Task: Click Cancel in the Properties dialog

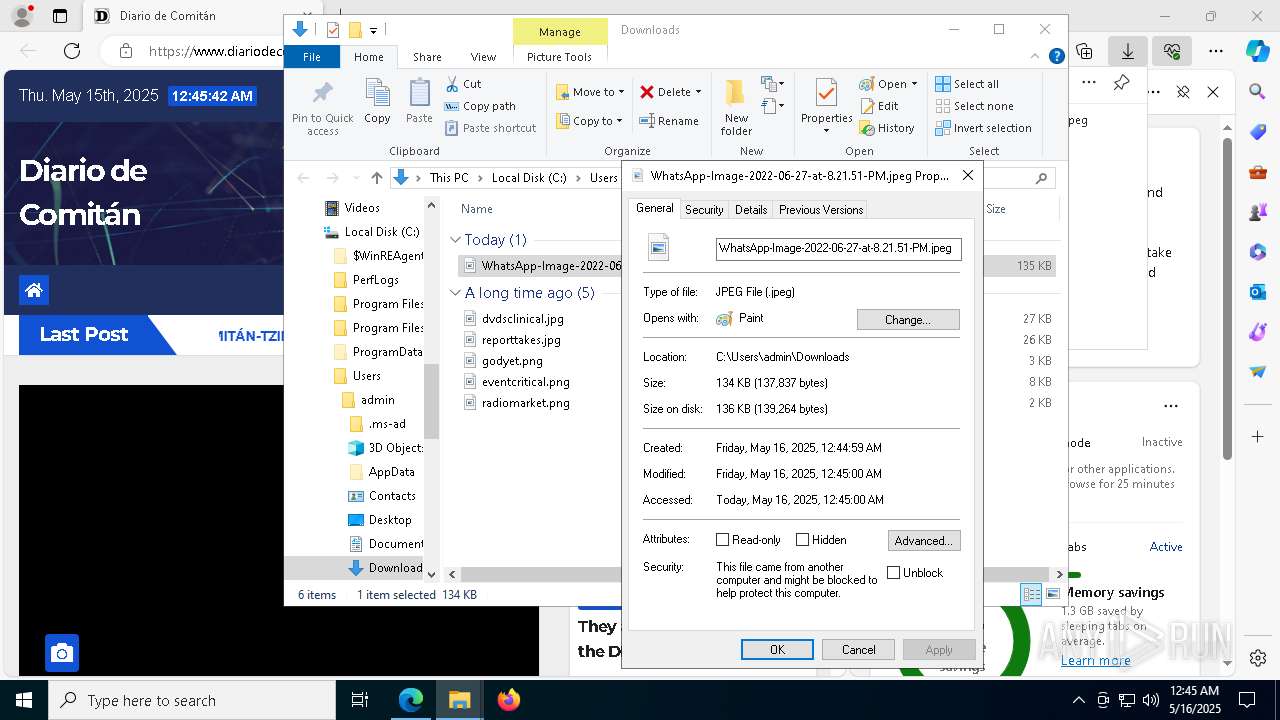Action: (858, 650)
